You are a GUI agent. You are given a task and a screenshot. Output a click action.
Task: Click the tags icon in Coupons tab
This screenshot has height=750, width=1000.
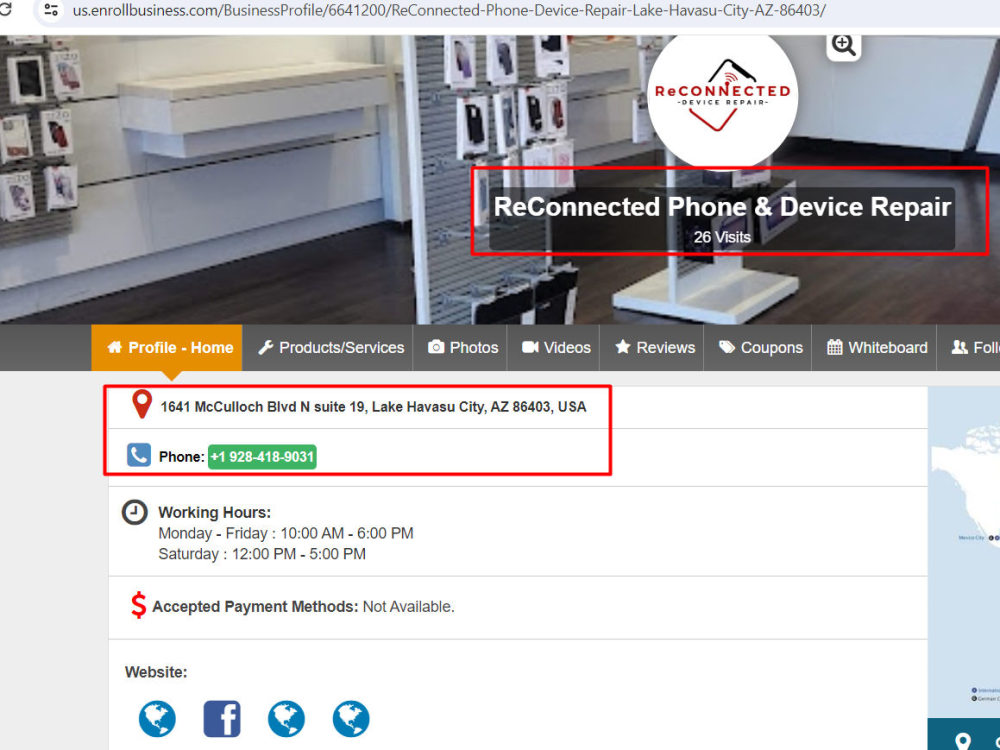(727, 347)
